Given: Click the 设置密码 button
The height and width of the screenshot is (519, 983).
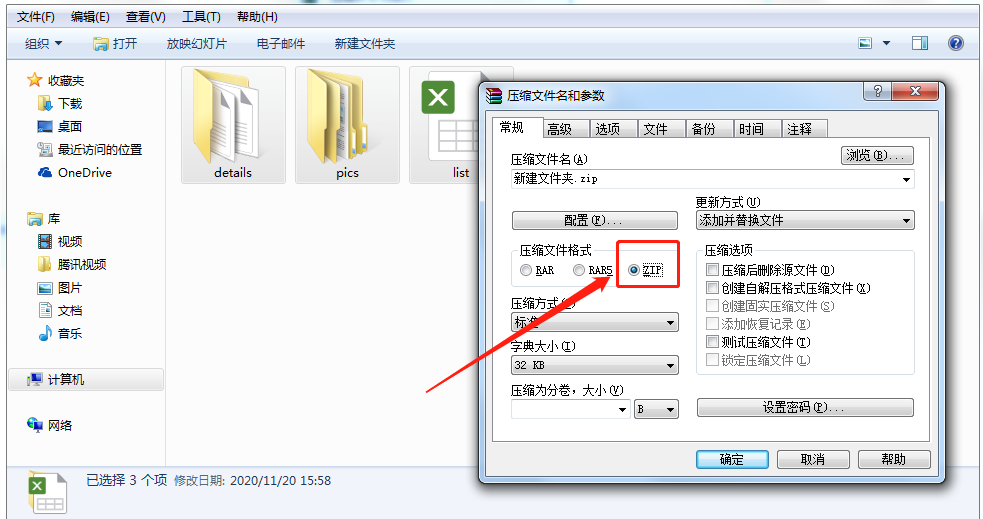Looking at the screenshot, I should point(805,407).
